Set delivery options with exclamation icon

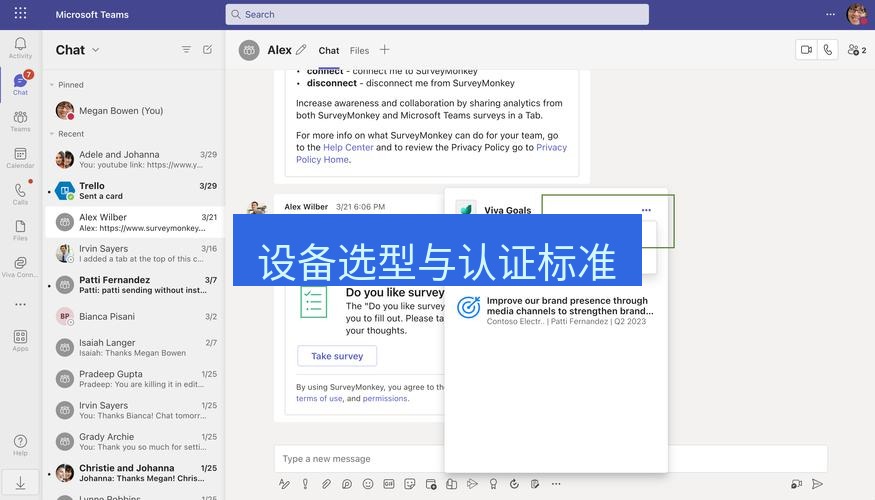pyautogui.click(x=305, y=484)
